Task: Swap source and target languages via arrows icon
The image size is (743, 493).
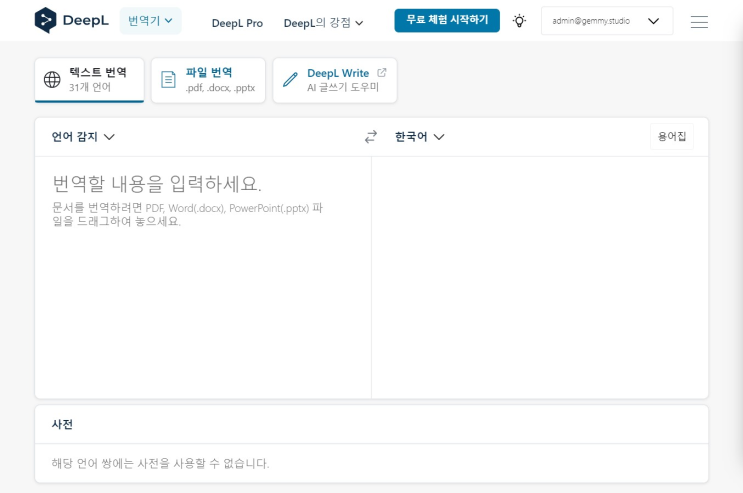Action: [x=371, y=137]
